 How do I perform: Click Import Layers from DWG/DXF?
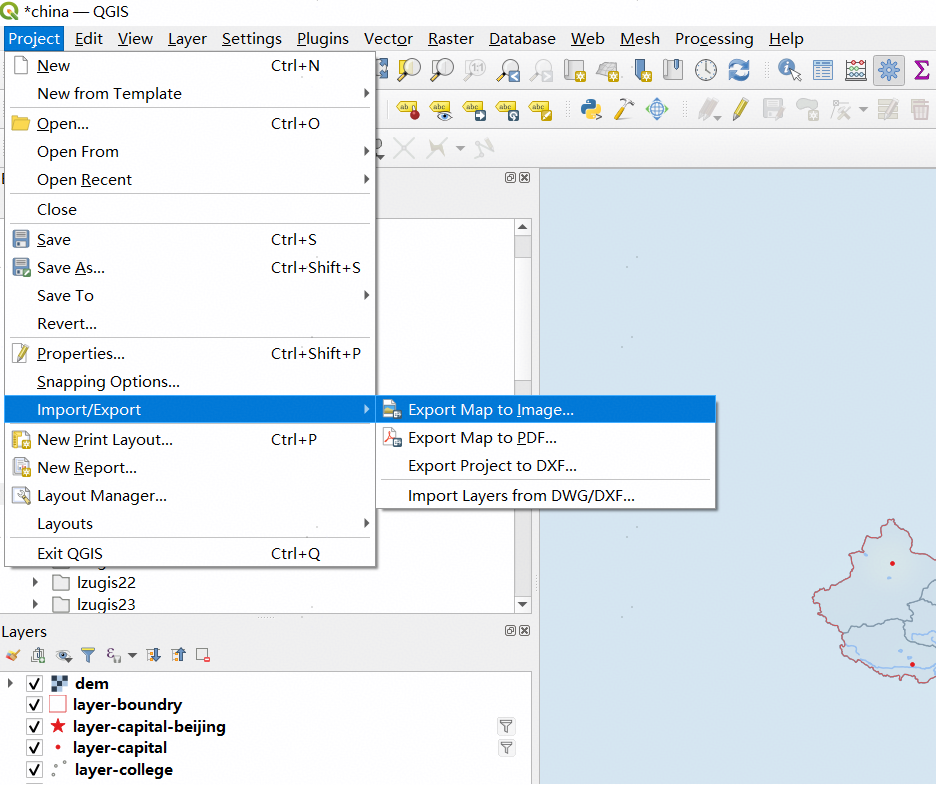tap(521, 495)
